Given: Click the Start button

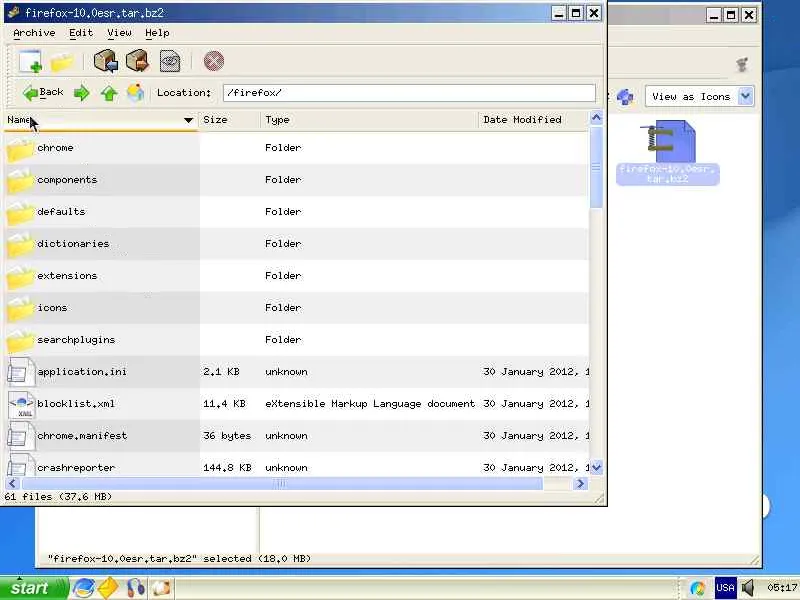Looking at the screenshot, I should click(x=34, y=588).
